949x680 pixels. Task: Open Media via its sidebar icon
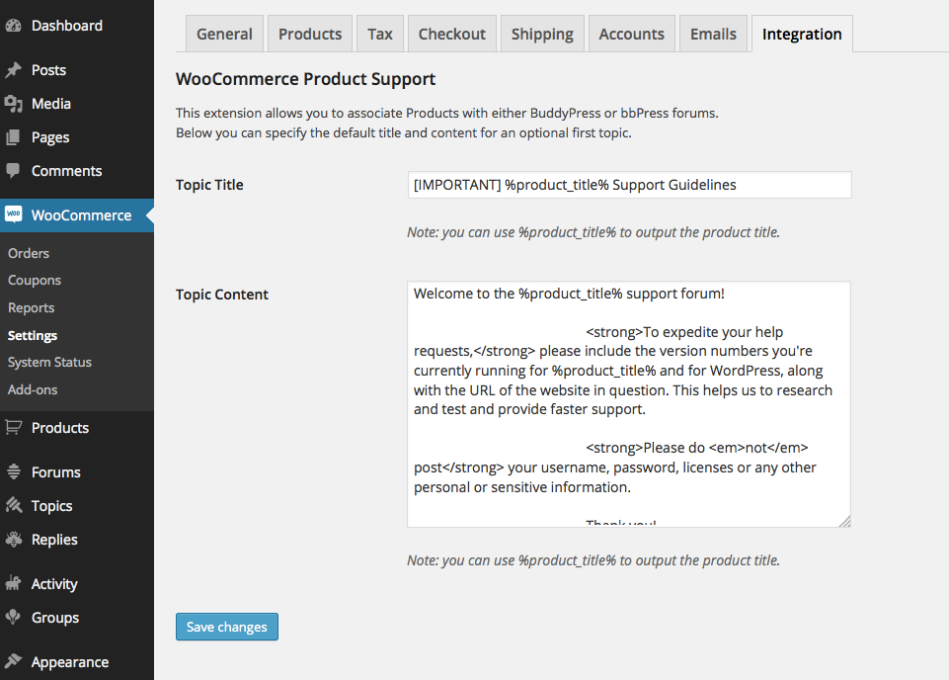click(13, 104)
